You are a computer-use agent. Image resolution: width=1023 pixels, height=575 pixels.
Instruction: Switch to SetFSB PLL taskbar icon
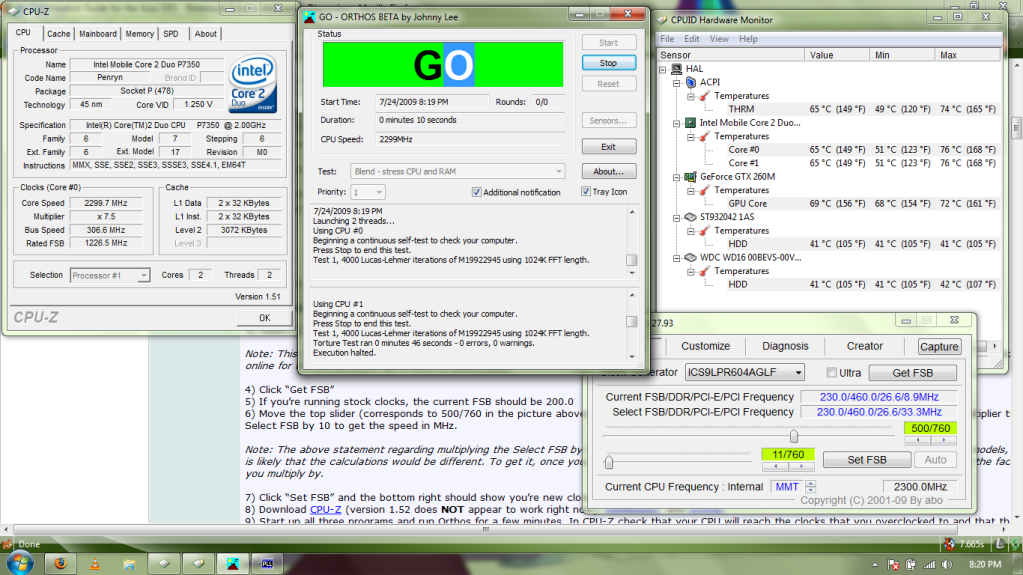[x=267, y=563]
